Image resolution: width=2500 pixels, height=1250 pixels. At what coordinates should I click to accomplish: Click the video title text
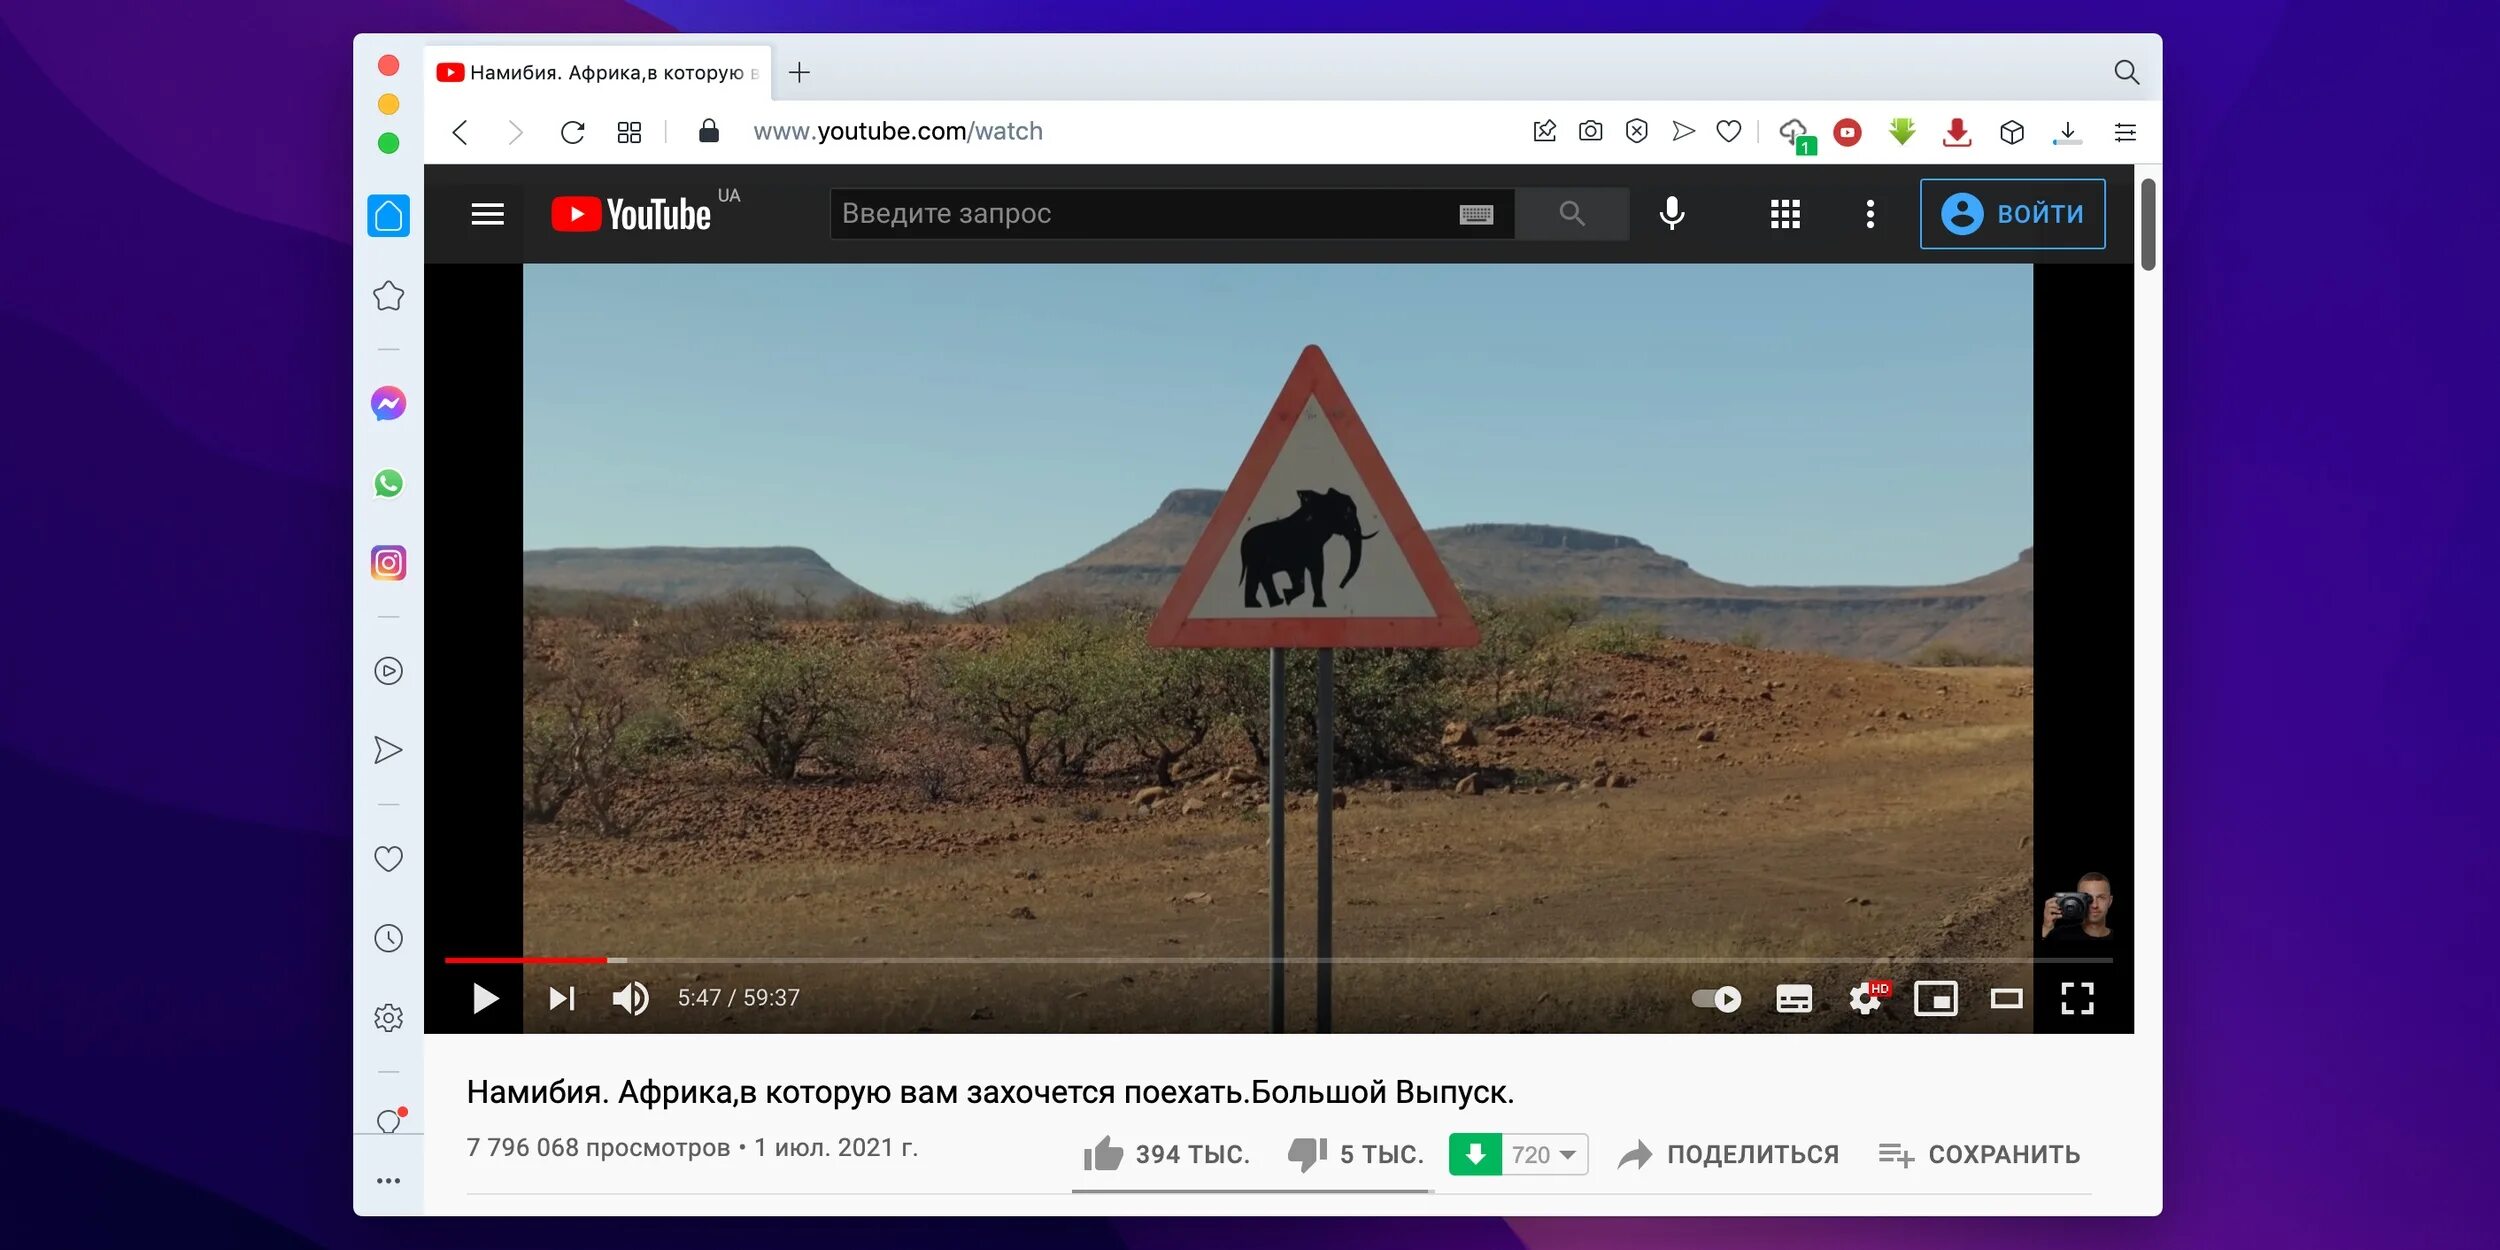click(x=990, y=1092)
